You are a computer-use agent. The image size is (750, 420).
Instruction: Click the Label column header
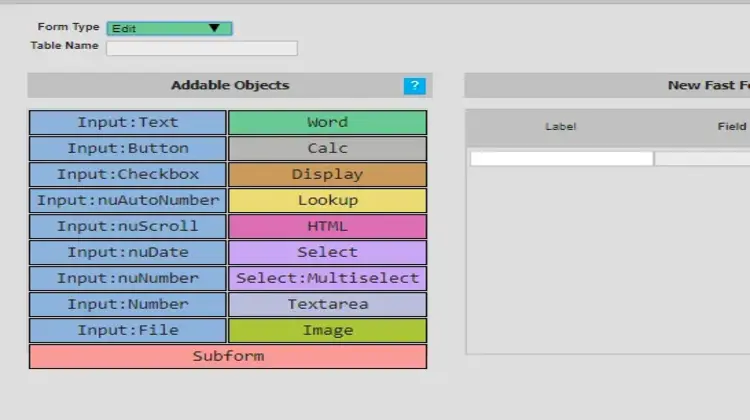click(x=561, y=127)
